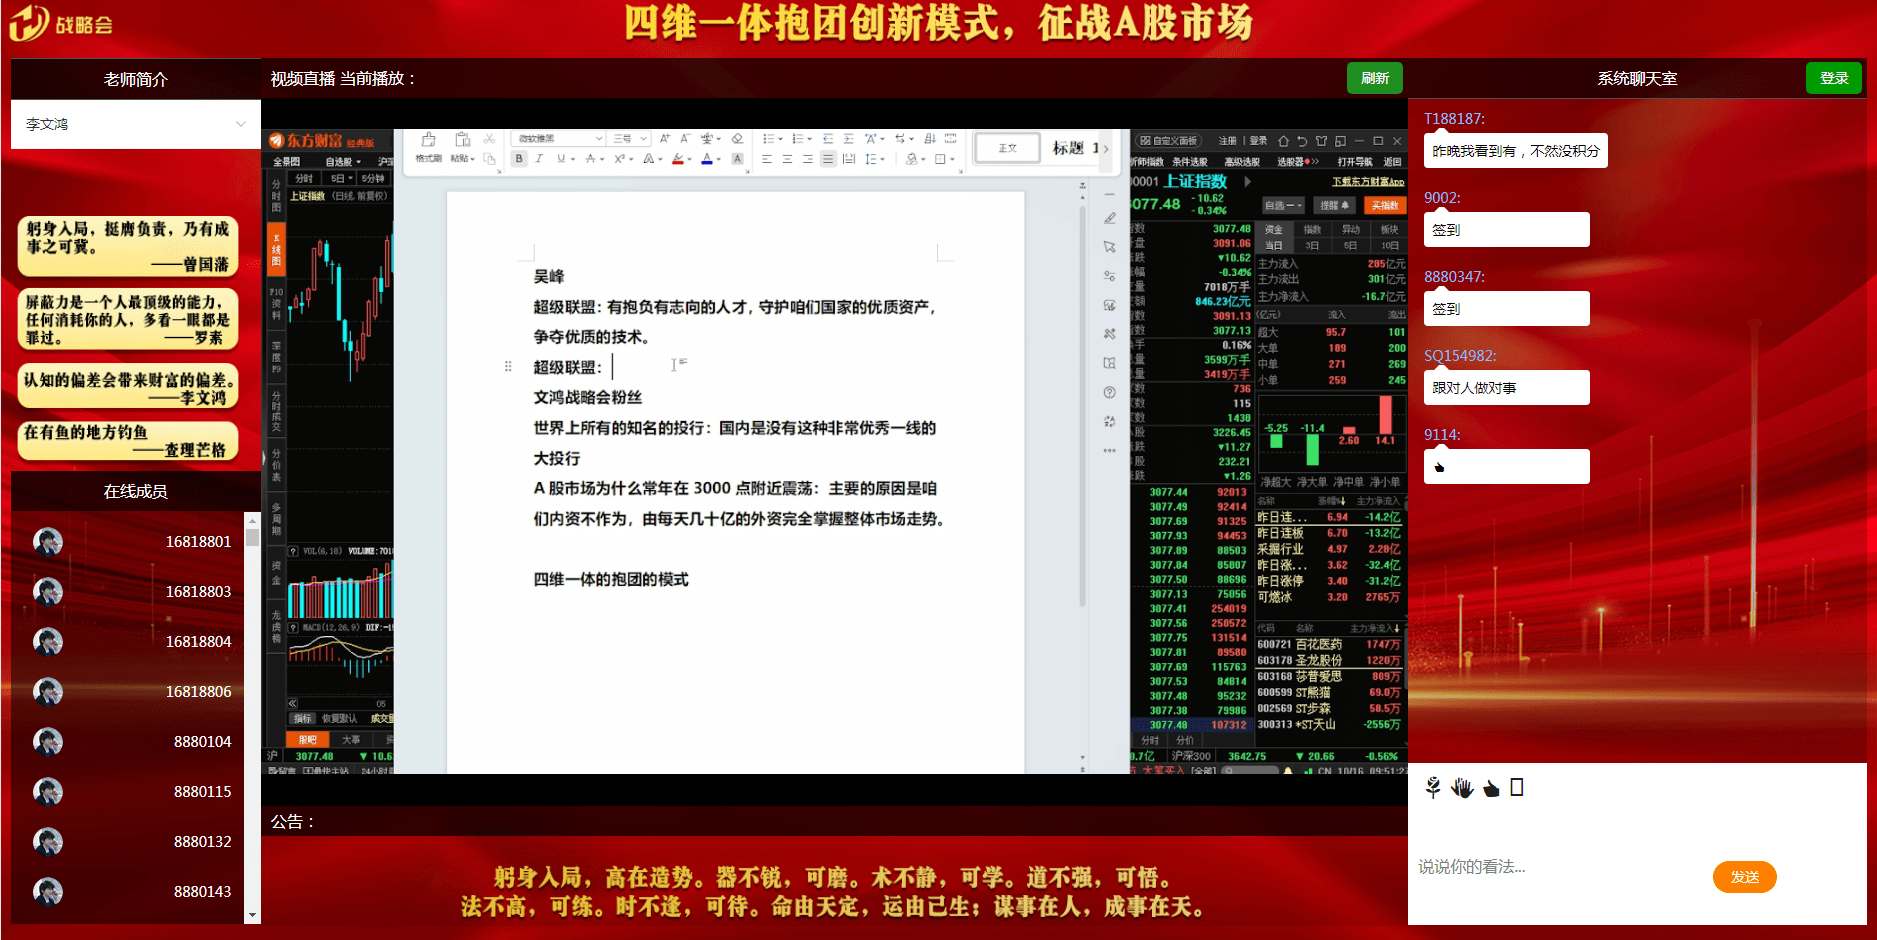Open the 李文鸿 teacher selection dropdown

click(135, 124)
